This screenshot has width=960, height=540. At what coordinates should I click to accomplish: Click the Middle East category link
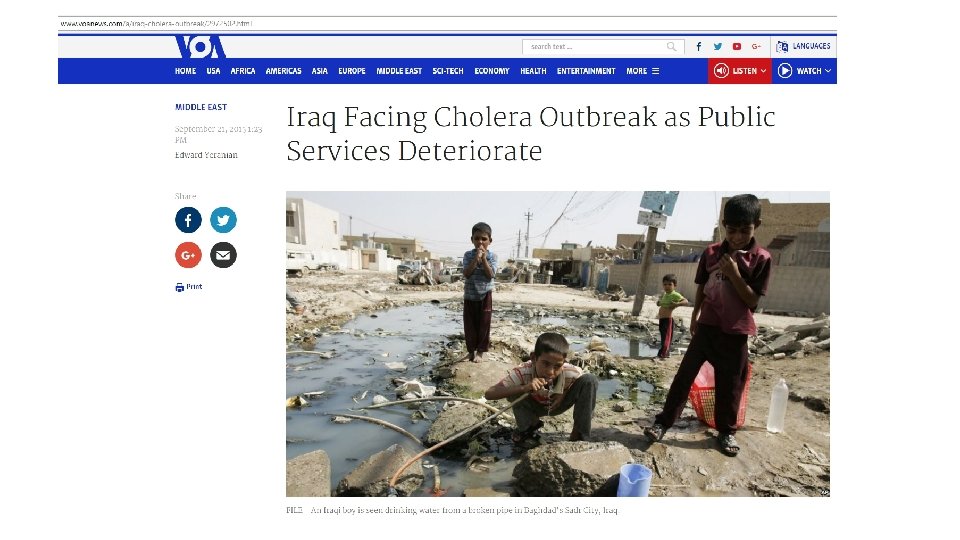click(x=201, y=107)
